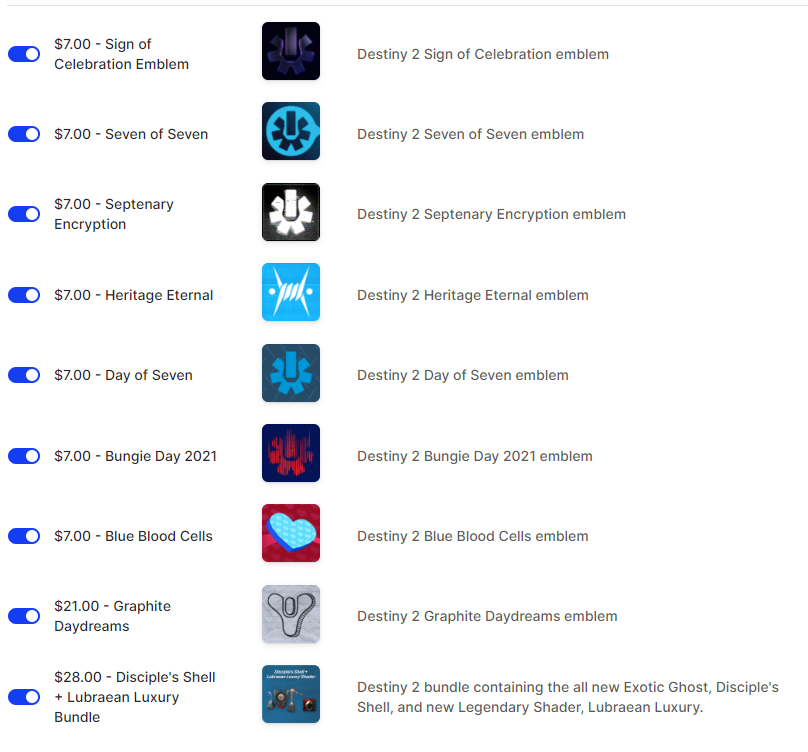
Task: Disable the Seven of Seven toggle
Action: [23, 133]
